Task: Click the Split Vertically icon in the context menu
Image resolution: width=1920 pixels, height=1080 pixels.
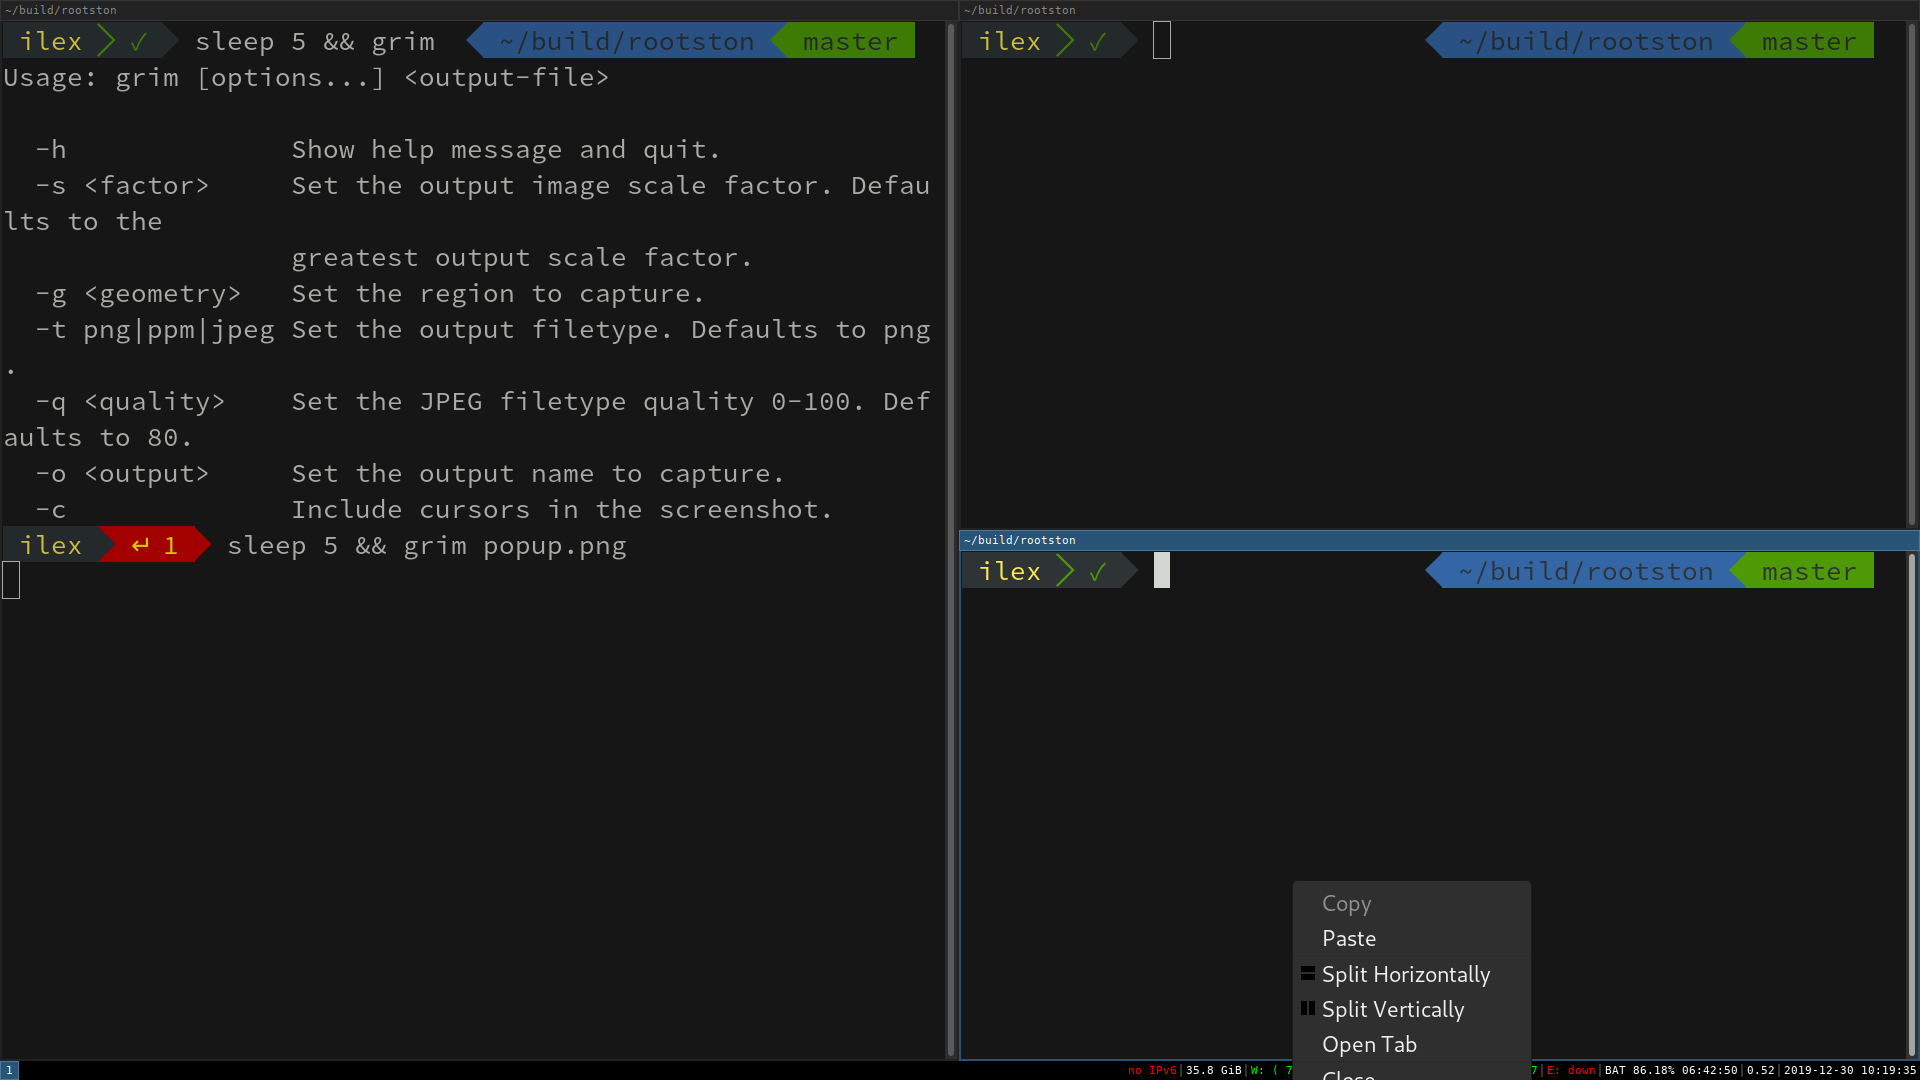Action: [x=1308, y=1008]
